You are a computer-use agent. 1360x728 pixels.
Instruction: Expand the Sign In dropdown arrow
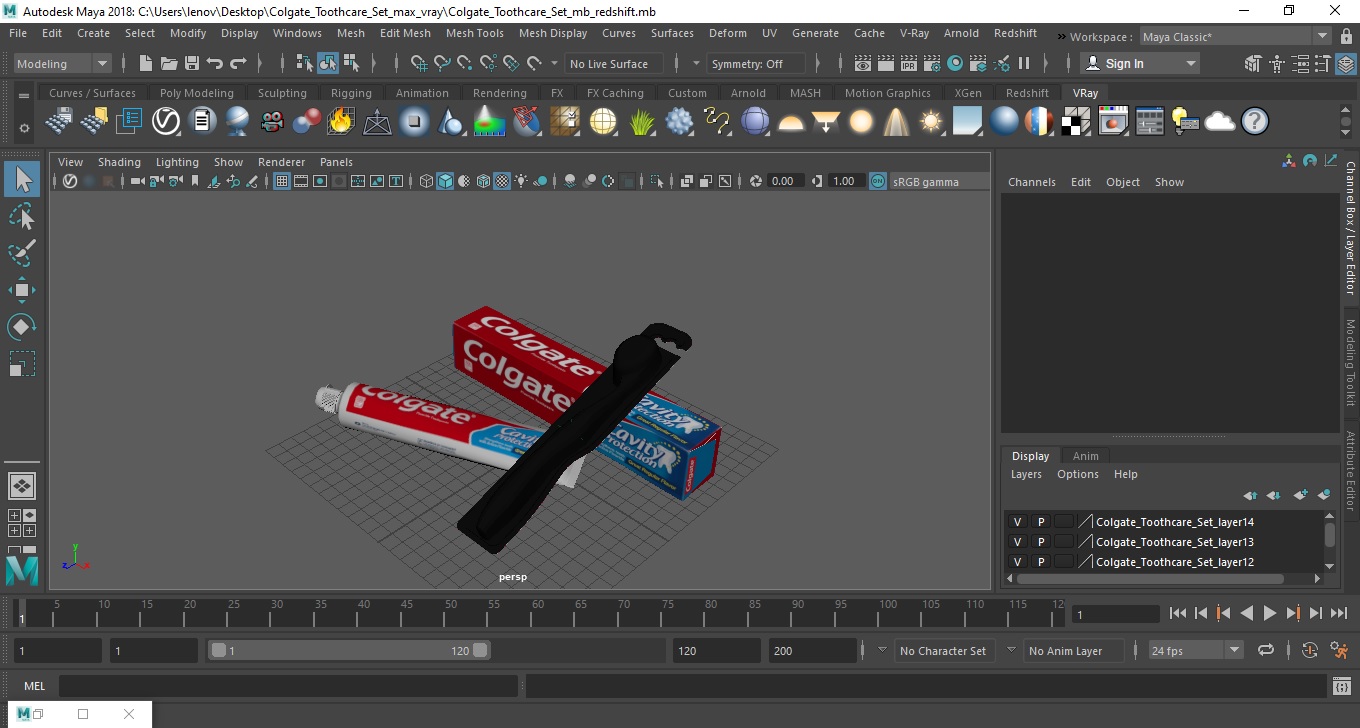point(1190,63)
